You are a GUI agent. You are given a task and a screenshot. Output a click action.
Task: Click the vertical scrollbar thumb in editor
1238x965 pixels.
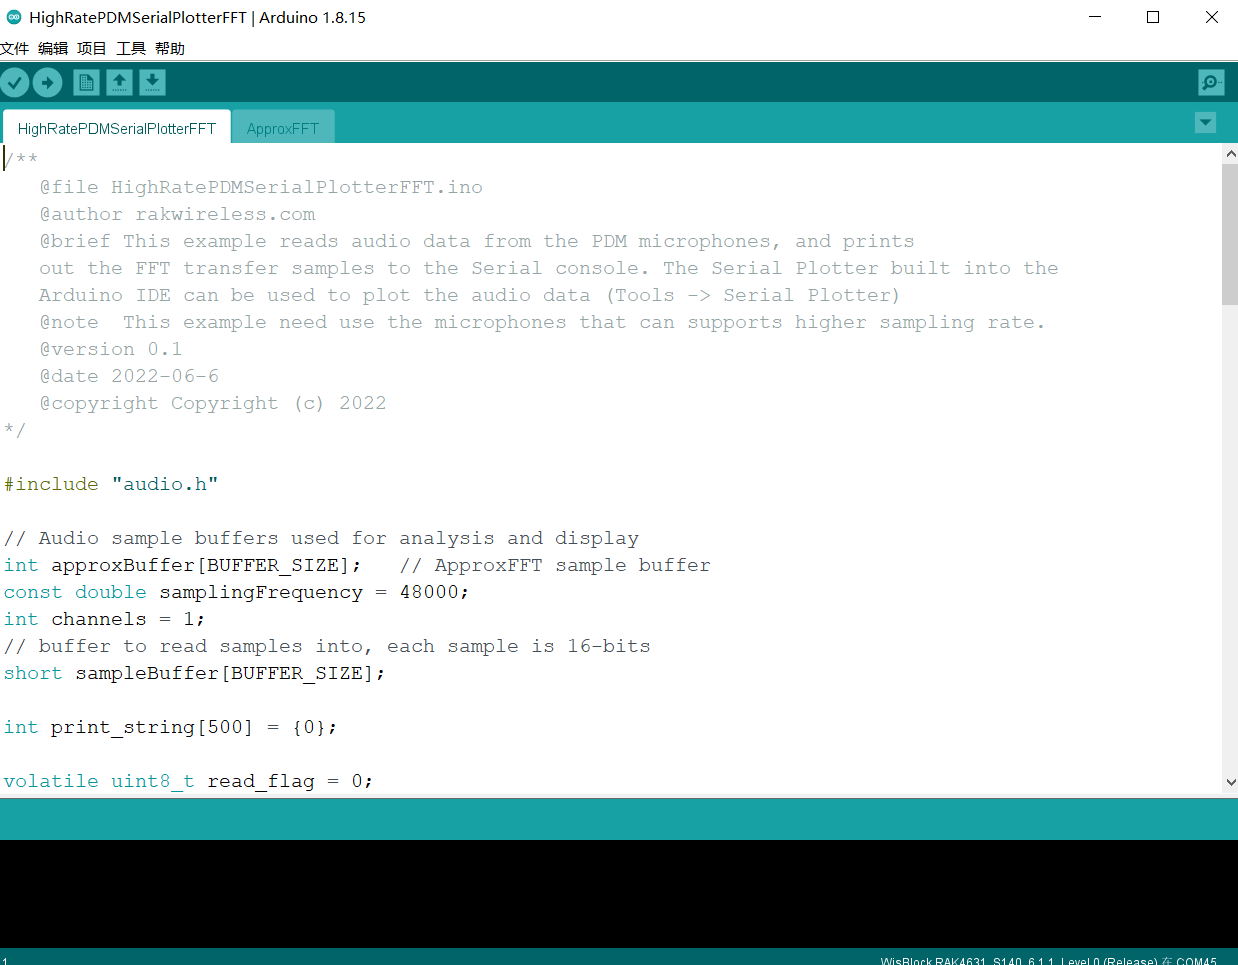[x=1230, y=234]
